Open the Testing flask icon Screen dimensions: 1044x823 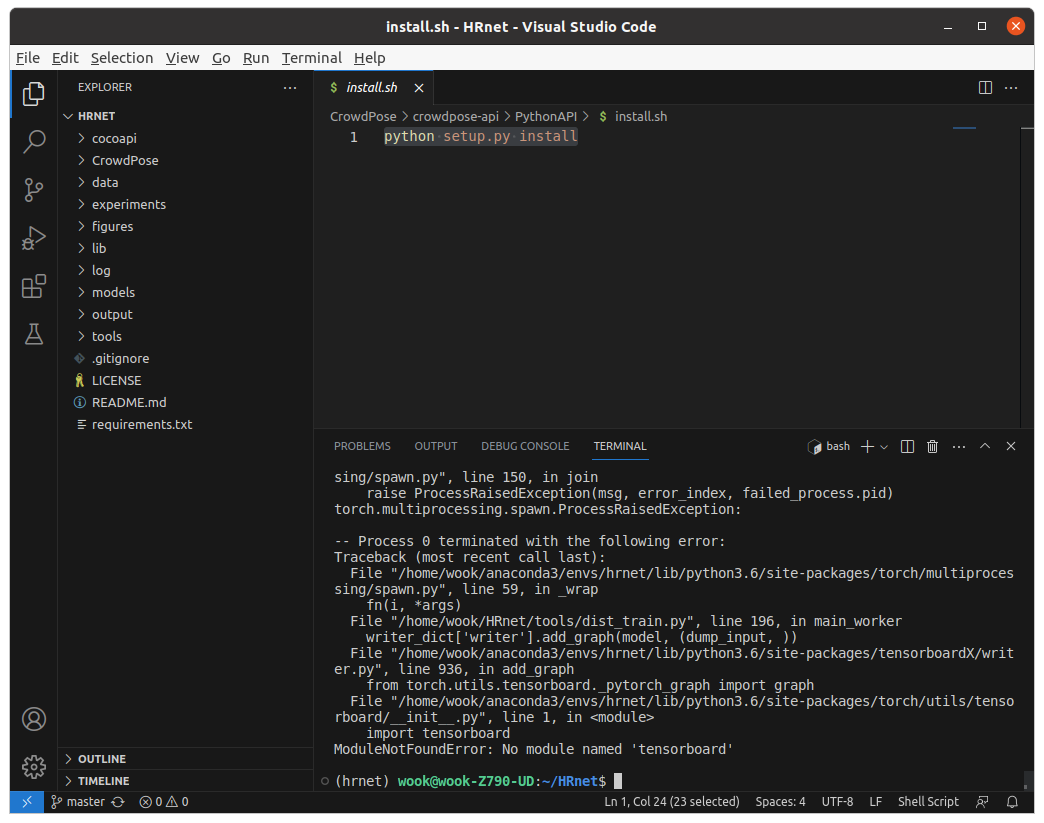click(x=33, y=334)
